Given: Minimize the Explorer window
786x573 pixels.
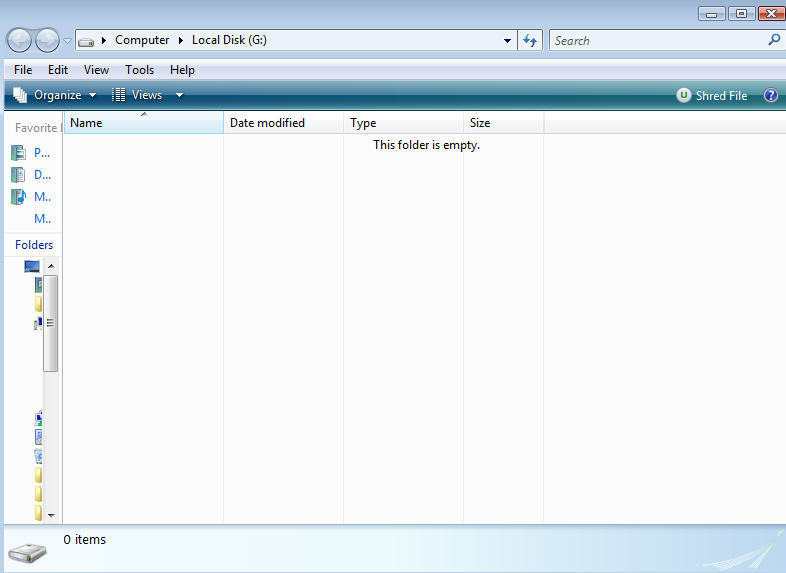Looking at the screenshot, I should (x=711, y=14).
